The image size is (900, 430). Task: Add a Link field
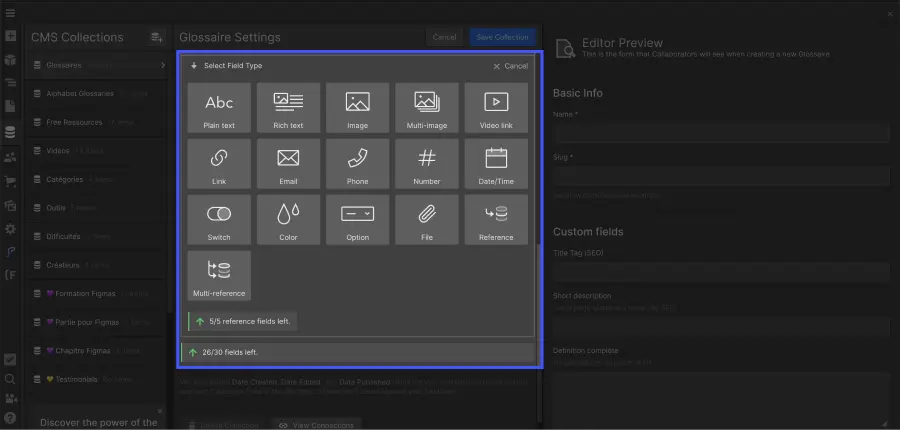pos(219,164)
